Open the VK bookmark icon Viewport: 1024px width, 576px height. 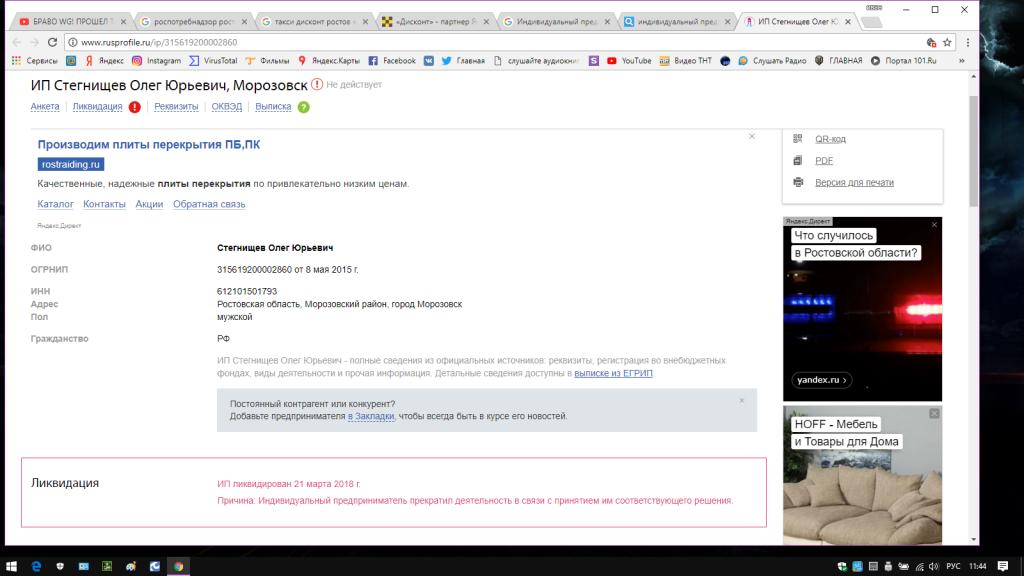click(428, 61)
